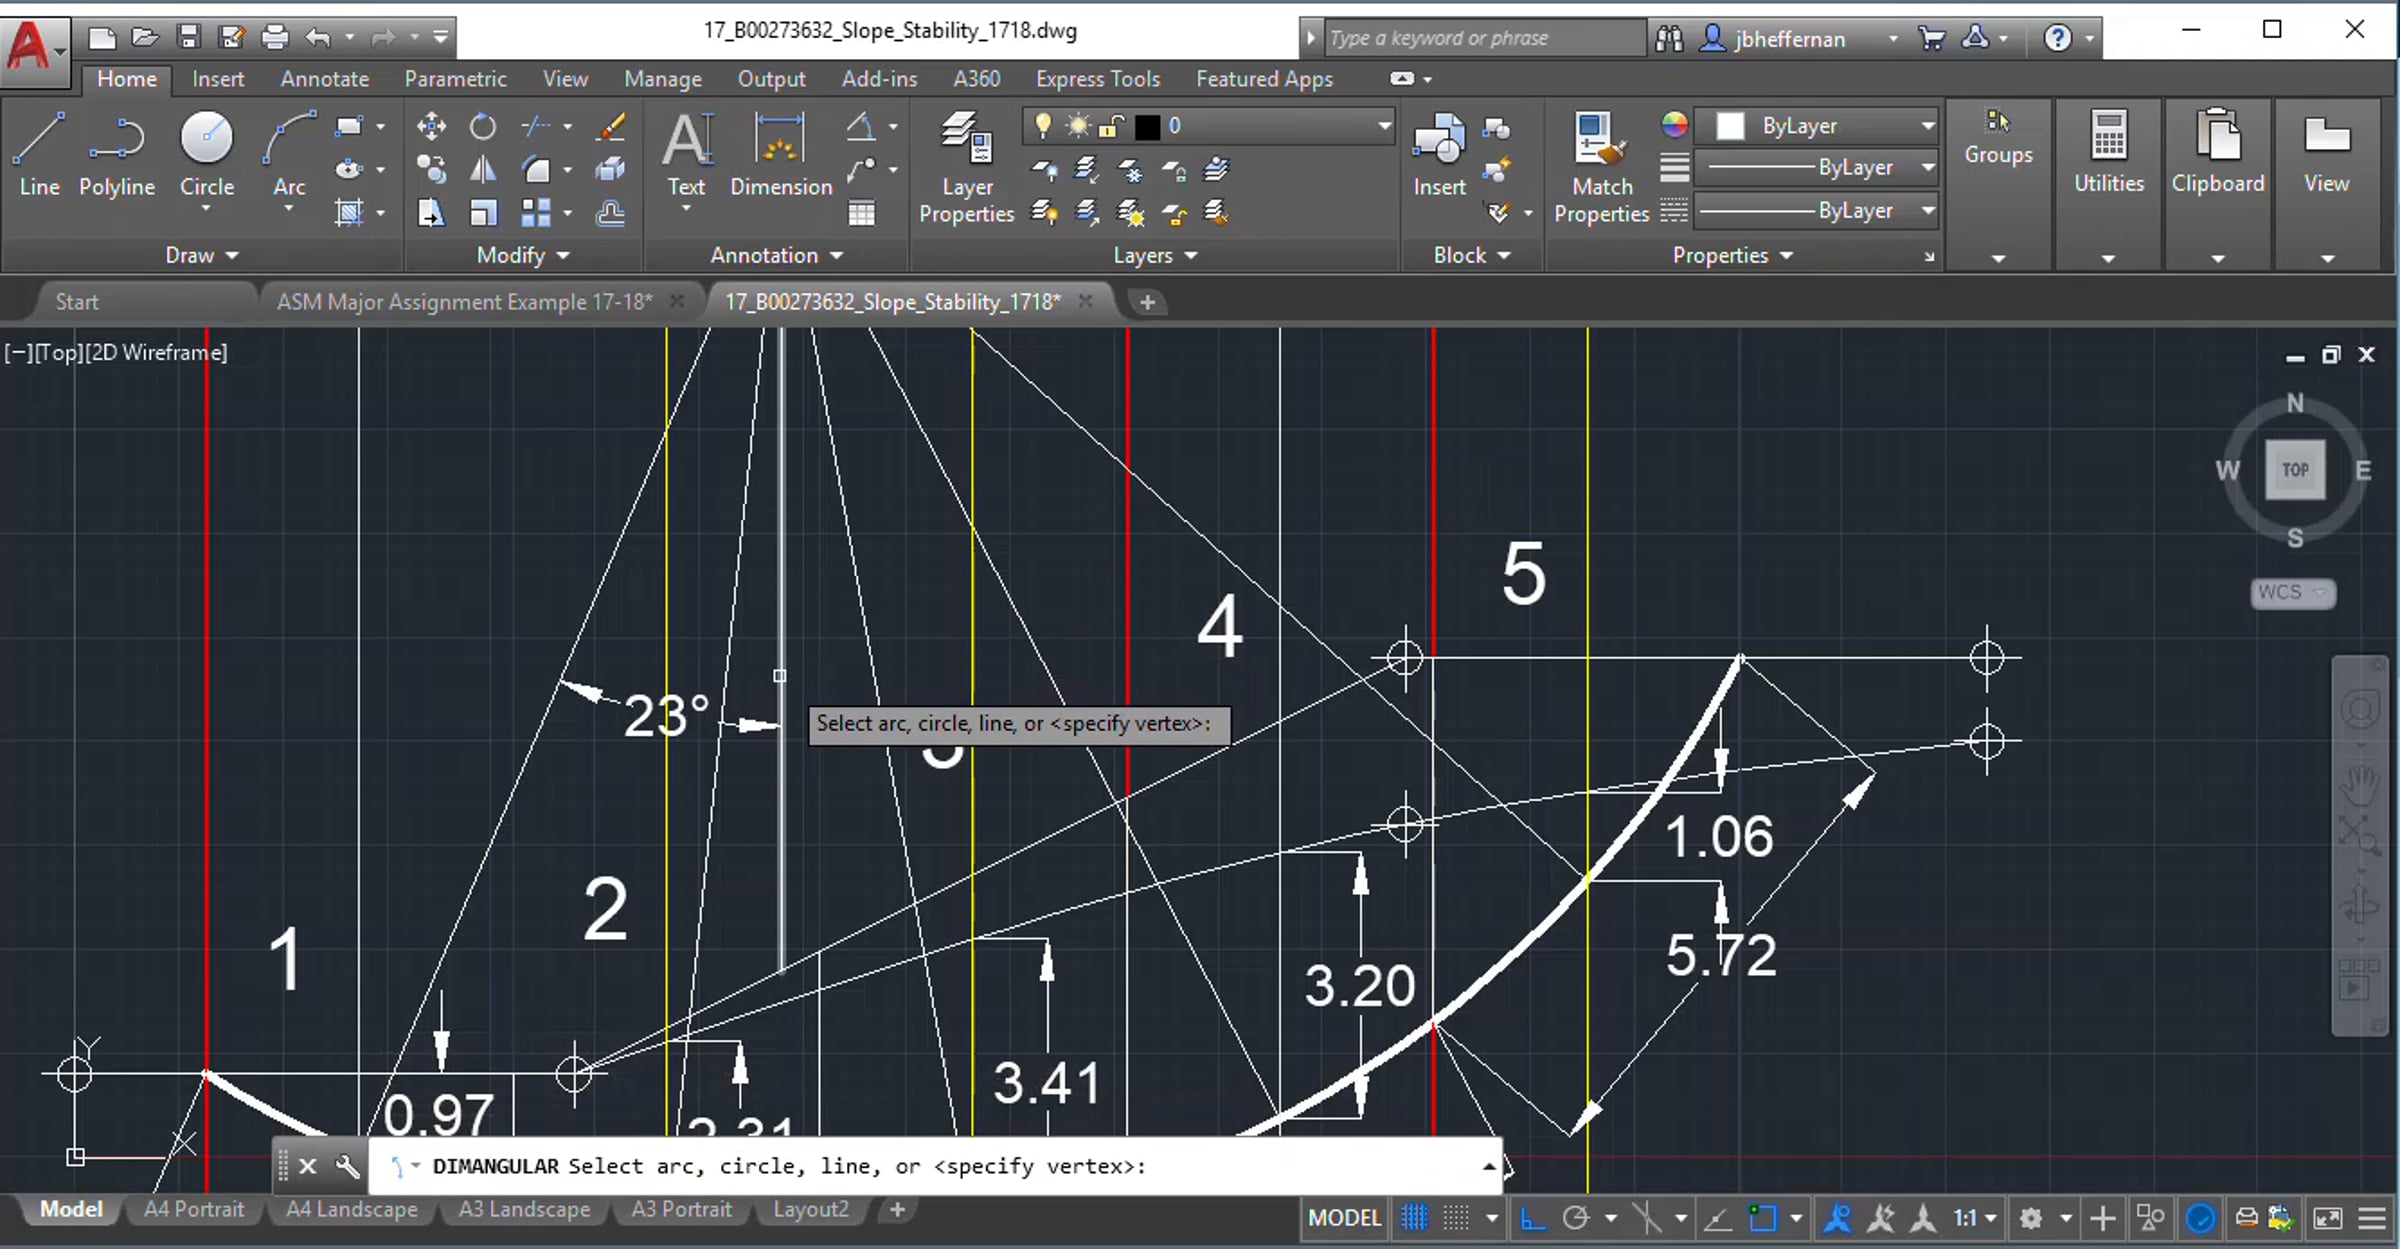Open the Annotate ribbon tab

coord(324,79)
